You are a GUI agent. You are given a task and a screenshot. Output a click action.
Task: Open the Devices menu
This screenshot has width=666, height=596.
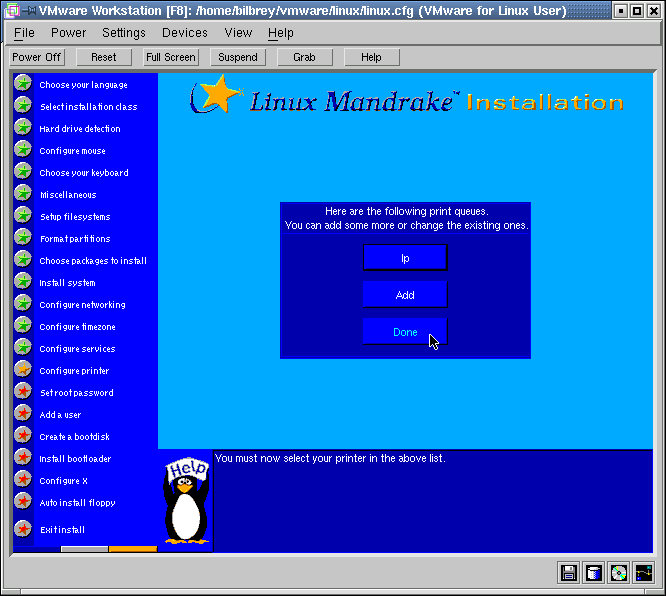pyautogui.click(x=185, y=33)
